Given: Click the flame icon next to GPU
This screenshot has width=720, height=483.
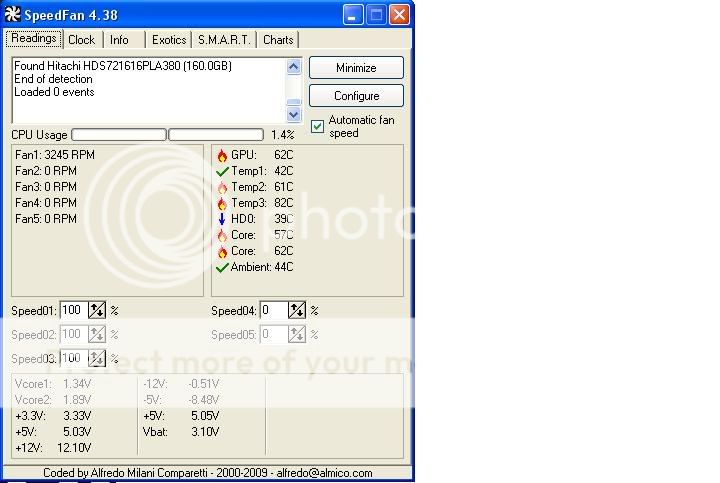Looking at the screenshot, I should [222, 155].
